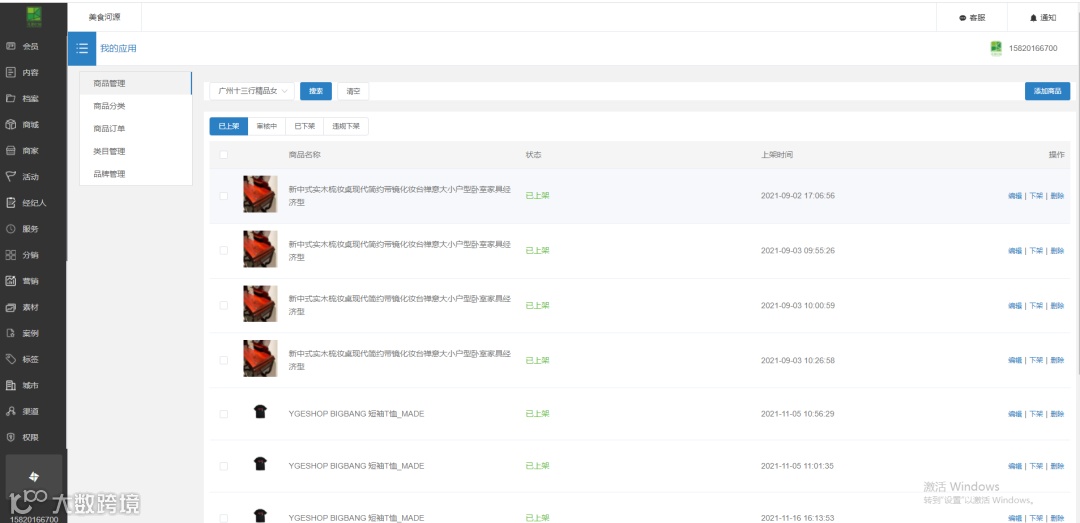
Task: Open the 服务 service clock icon
Action: pos(10,229)
